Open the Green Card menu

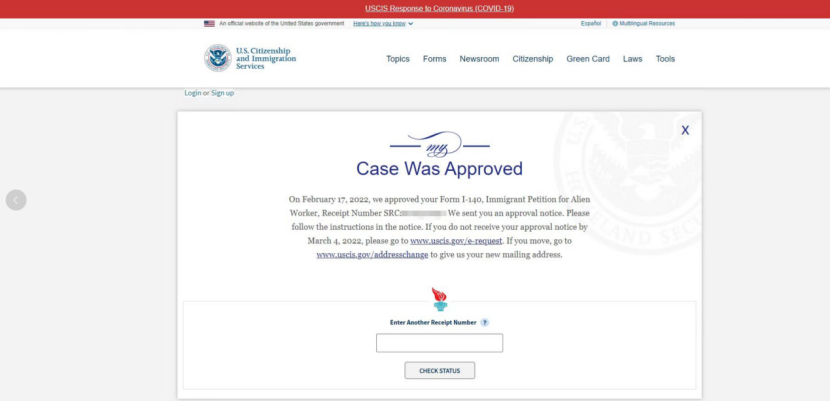(x=588, y=59)
